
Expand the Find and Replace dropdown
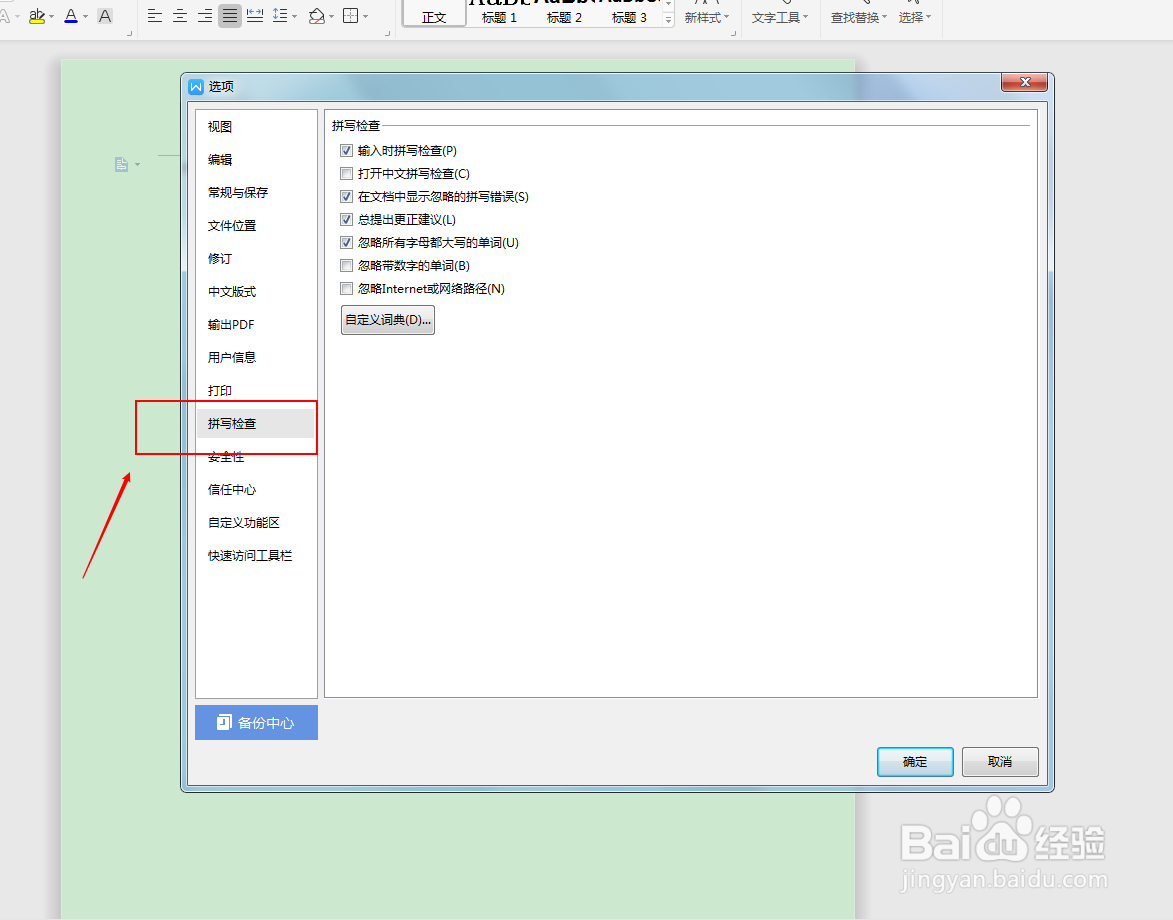857,18
